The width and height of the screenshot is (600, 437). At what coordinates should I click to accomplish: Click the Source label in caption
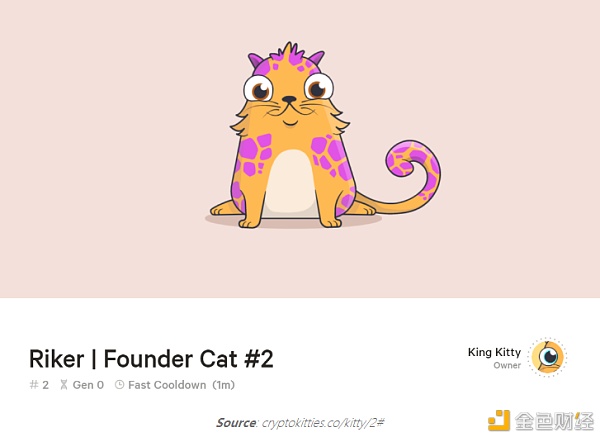click(236, 423)
